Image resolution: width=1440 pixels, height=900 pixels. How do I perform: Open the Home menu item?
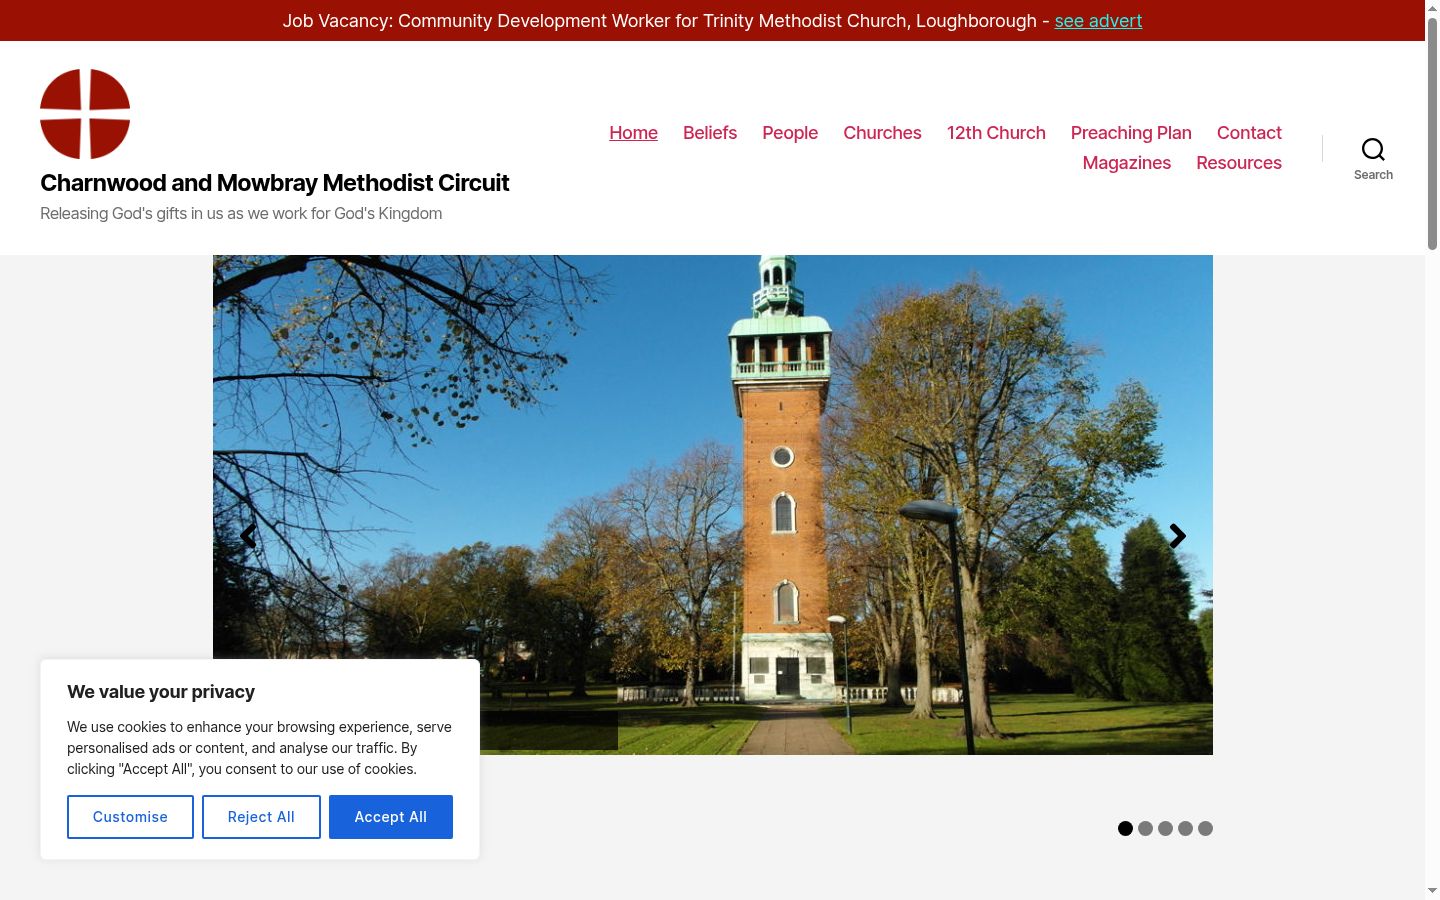[x=633, y=133]
